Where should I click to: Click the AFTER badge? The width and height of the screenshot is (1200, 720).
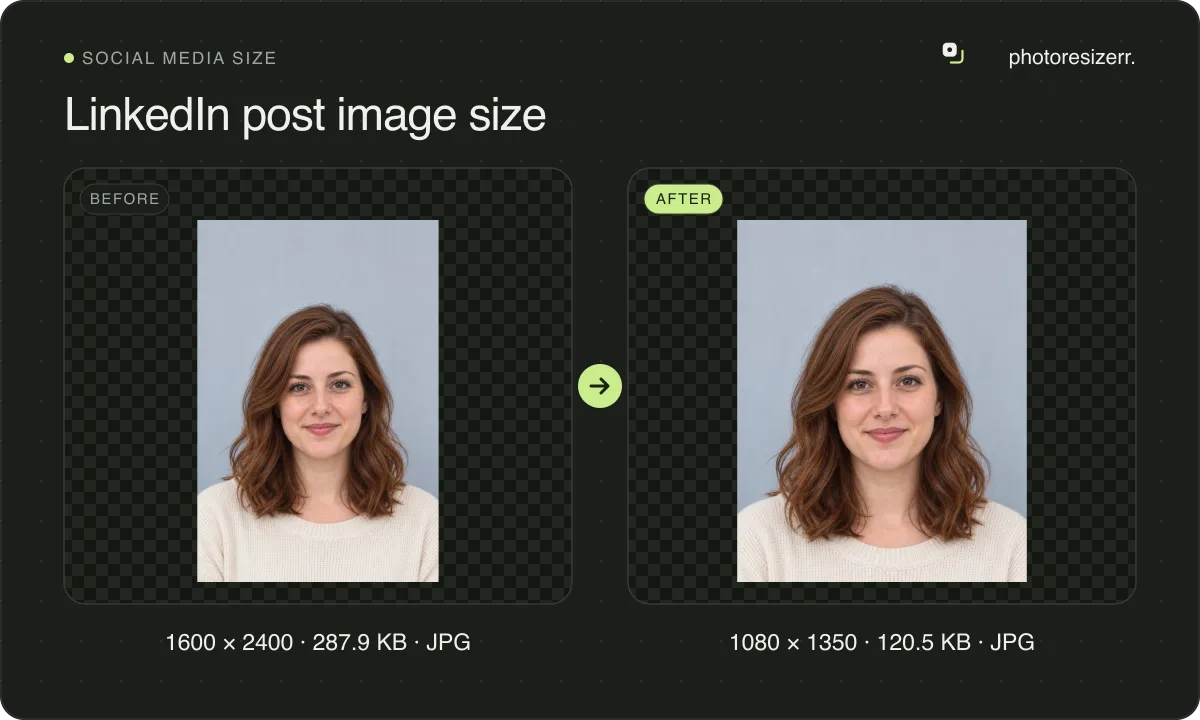click(x=683, y=199)
